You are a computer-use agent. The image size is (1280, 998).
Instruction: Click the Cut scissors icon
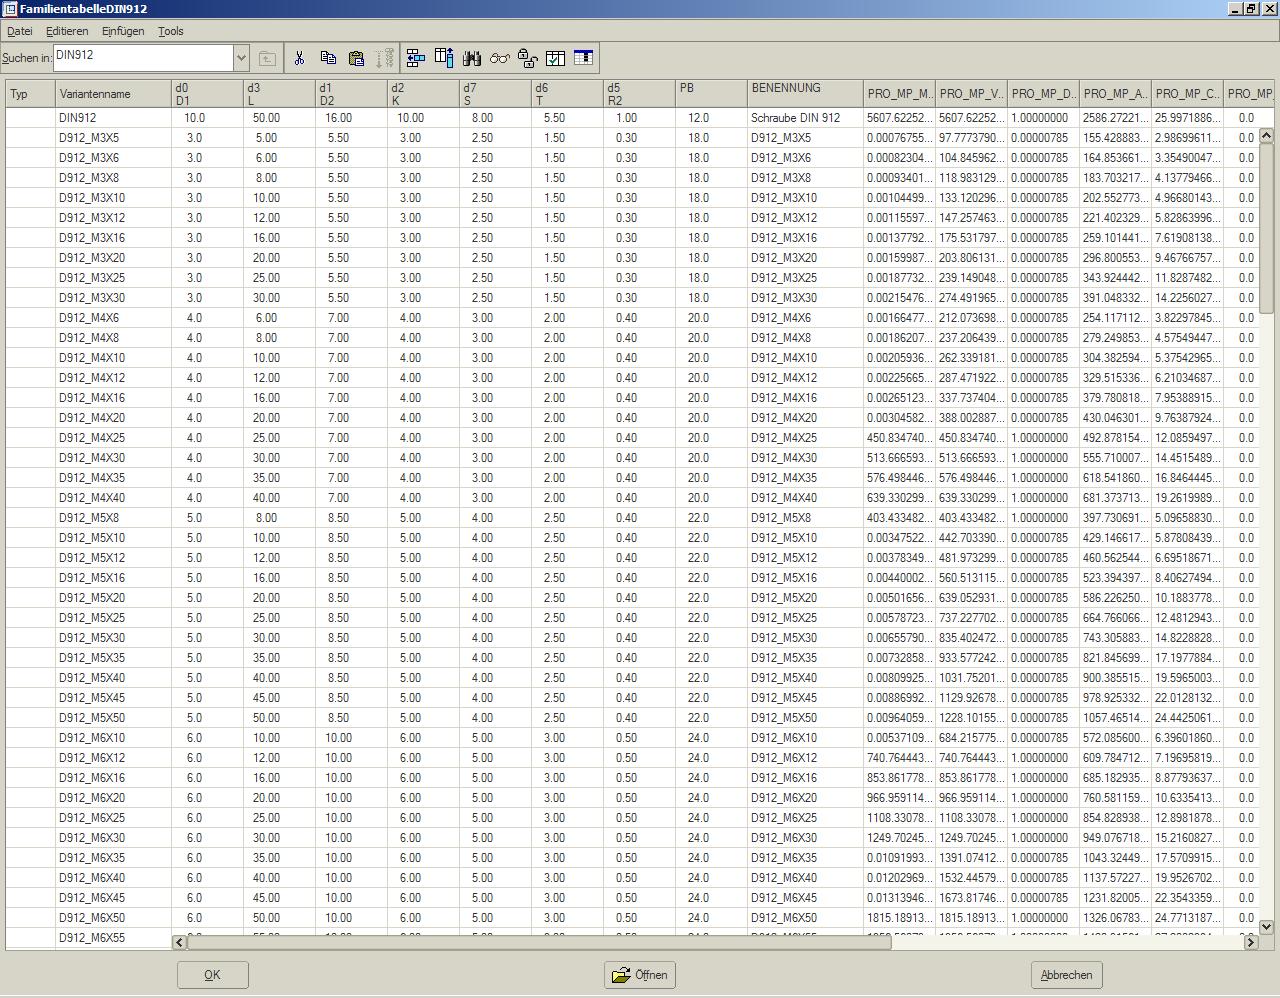pos(299,58)
